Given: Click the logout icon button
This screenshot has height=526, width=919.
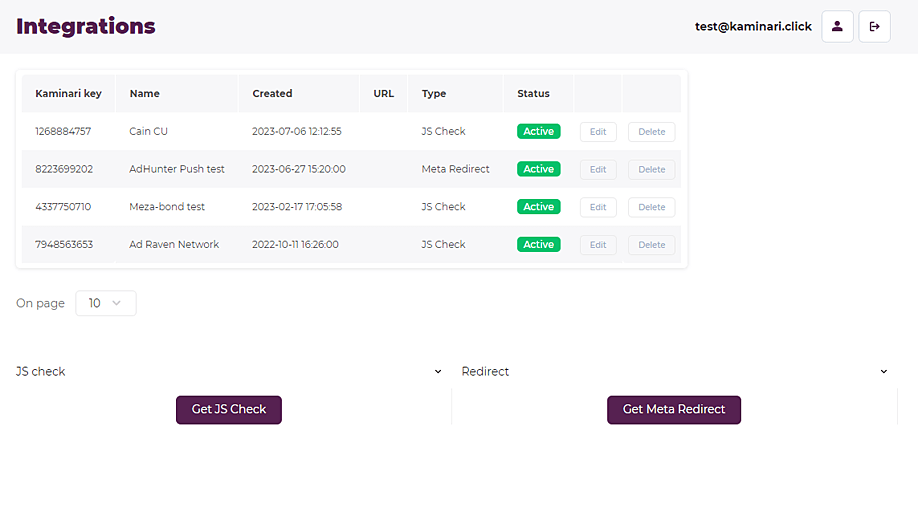Looking at the screenshot, I should click(x=874, y=27).
